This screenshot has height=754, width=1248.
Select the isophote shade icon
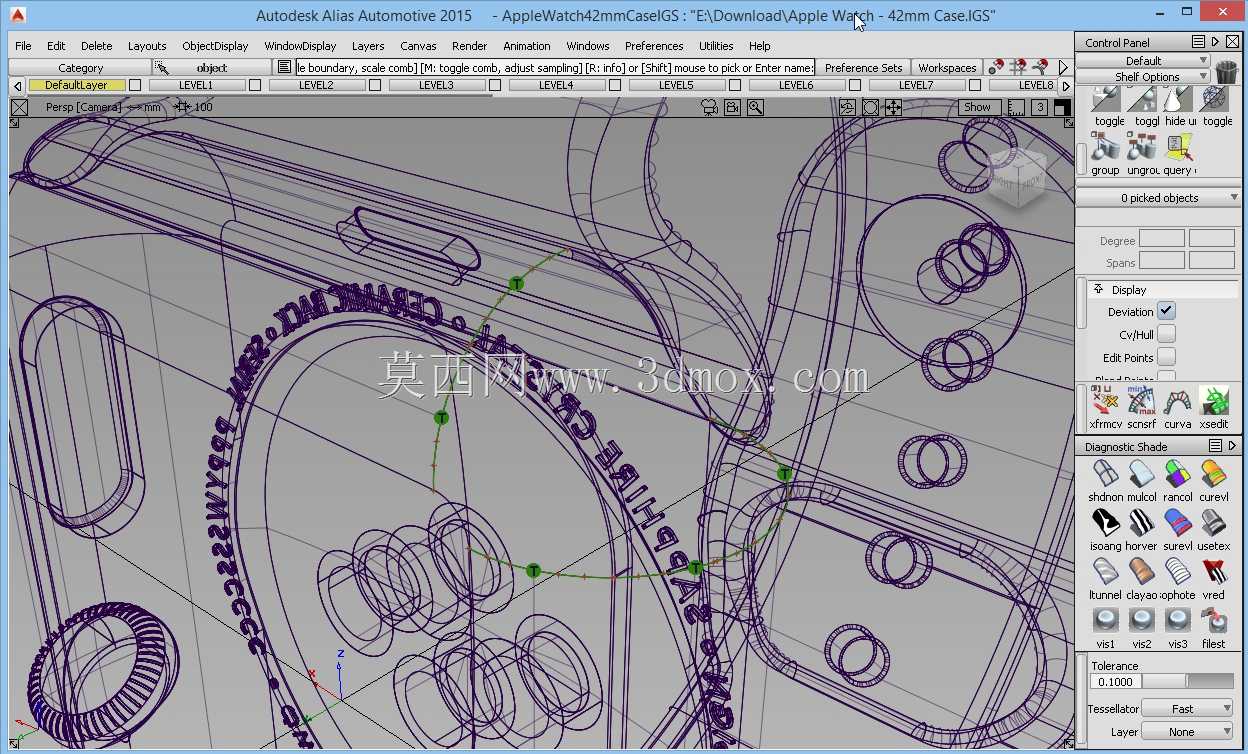(x=1178, y=571)
